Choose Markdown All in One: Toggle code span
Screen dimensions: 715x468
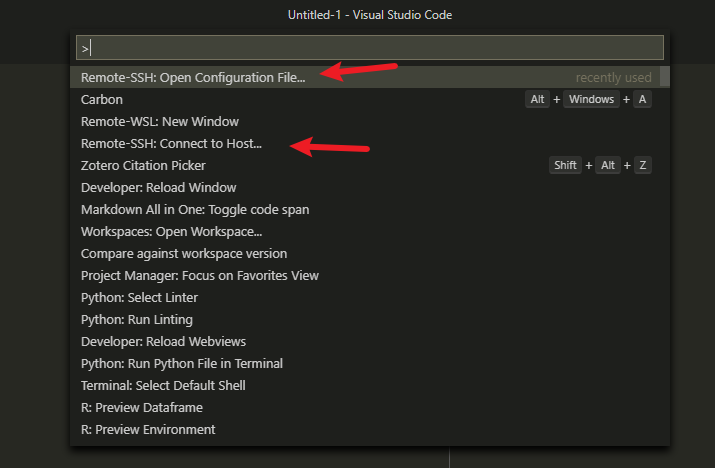point(369,209)
